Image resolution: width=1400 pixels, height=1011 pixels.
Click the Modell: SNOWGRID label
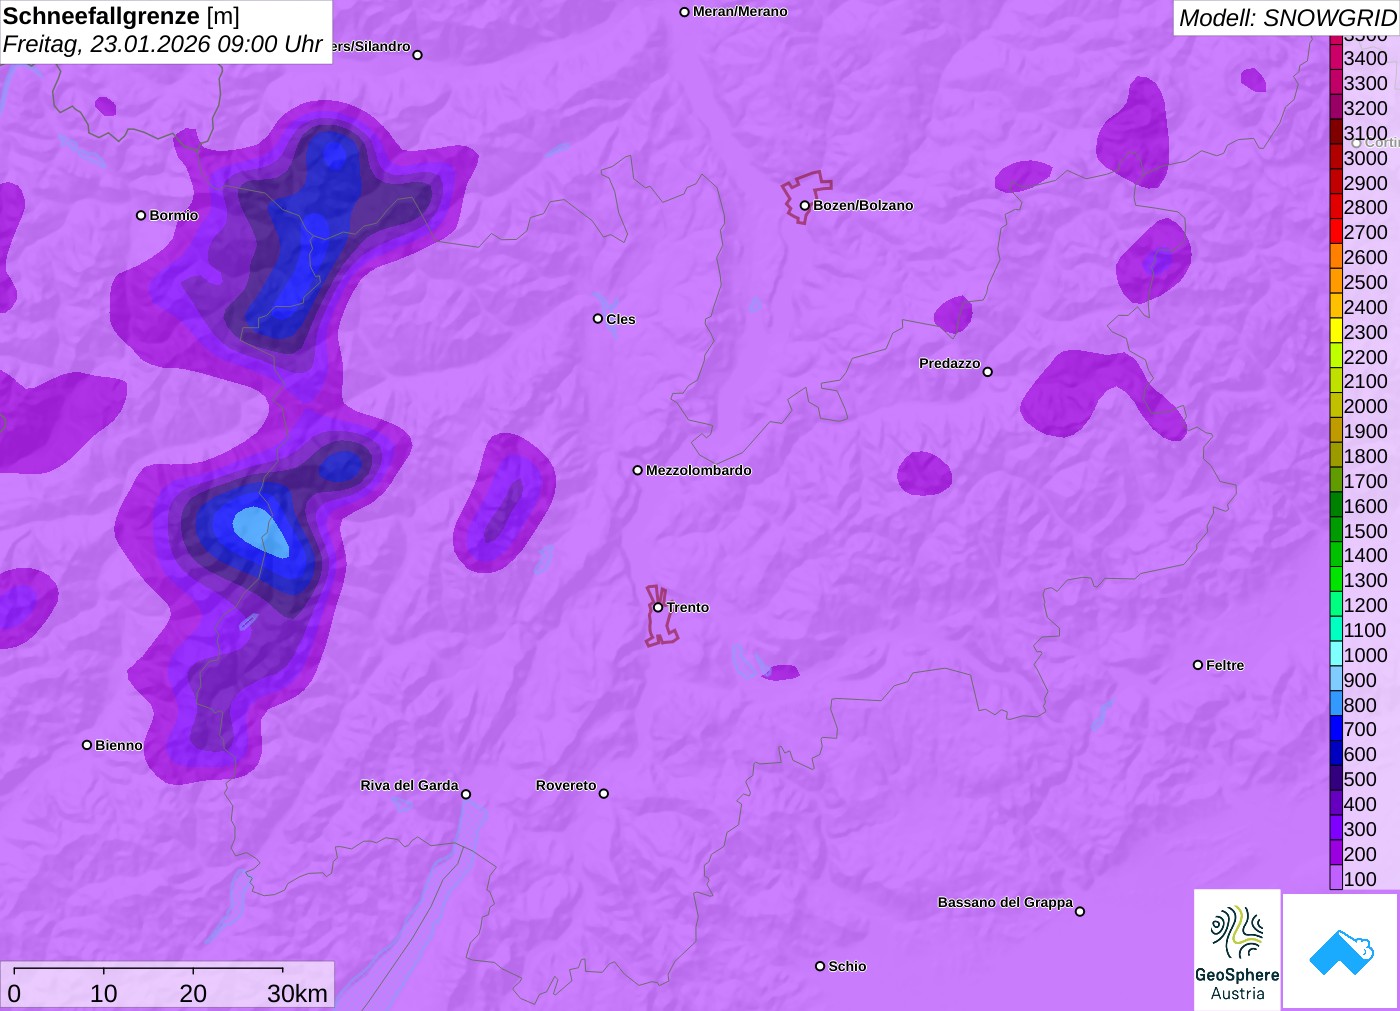tap(1287, 18)
